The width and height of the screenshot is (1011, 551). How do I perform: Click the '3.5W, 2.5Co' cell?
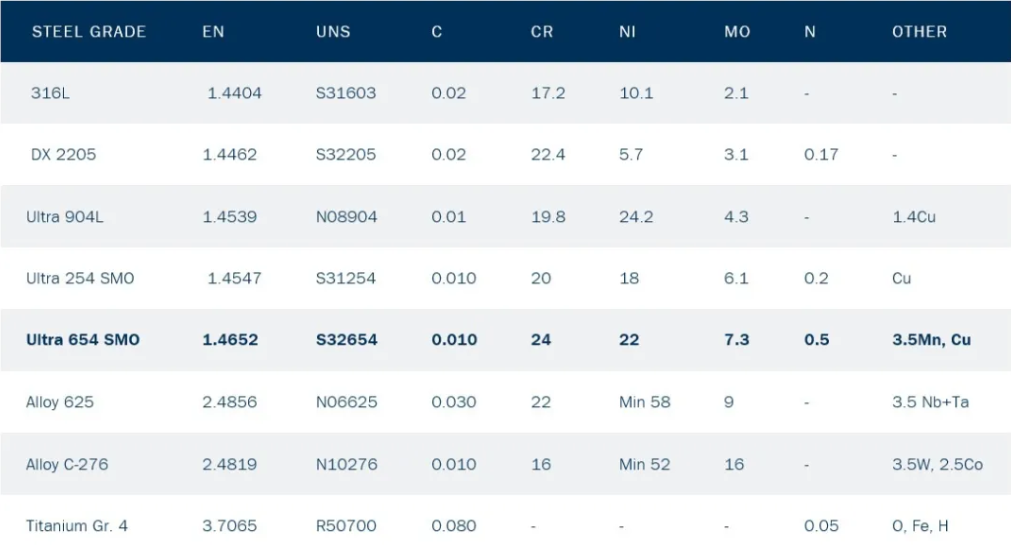pyautogui.click(x=939, y=464)
